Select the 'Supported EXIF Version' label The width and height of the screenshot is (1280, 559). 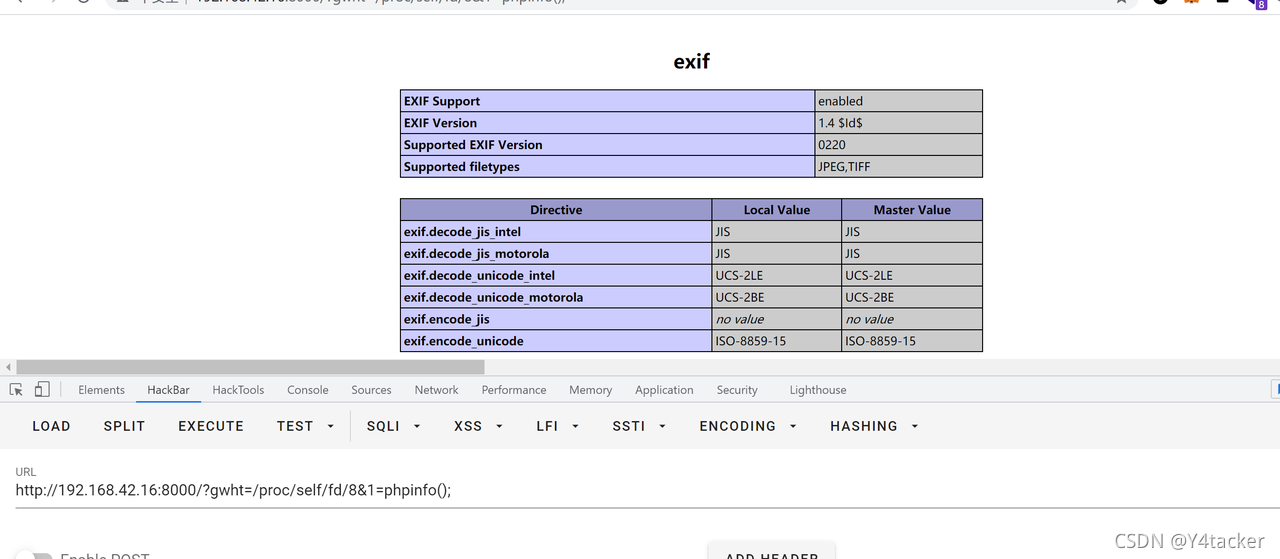click(473, 145)
